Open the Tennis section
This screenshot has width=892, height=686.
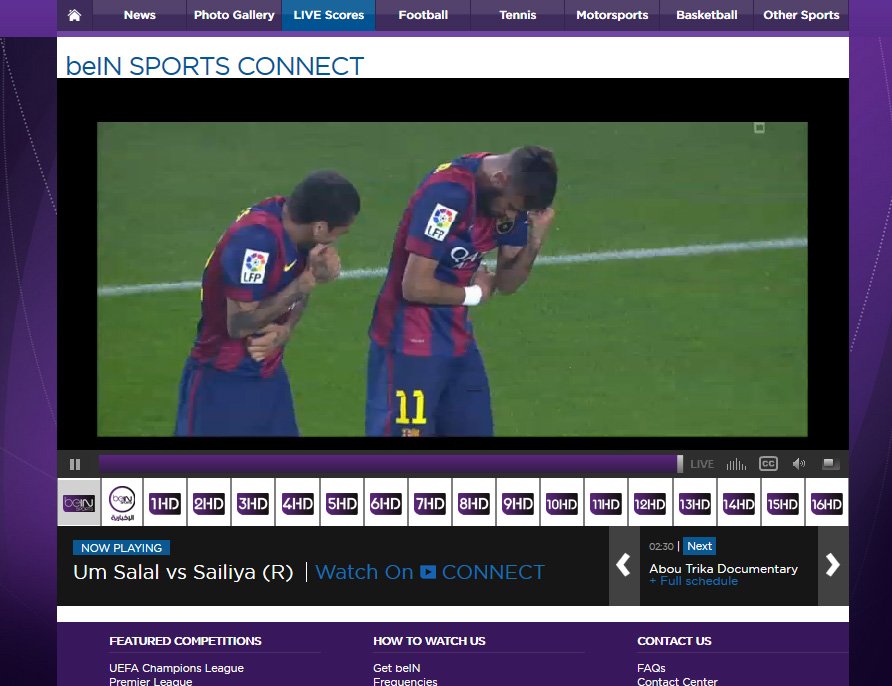tap(517, 15)
